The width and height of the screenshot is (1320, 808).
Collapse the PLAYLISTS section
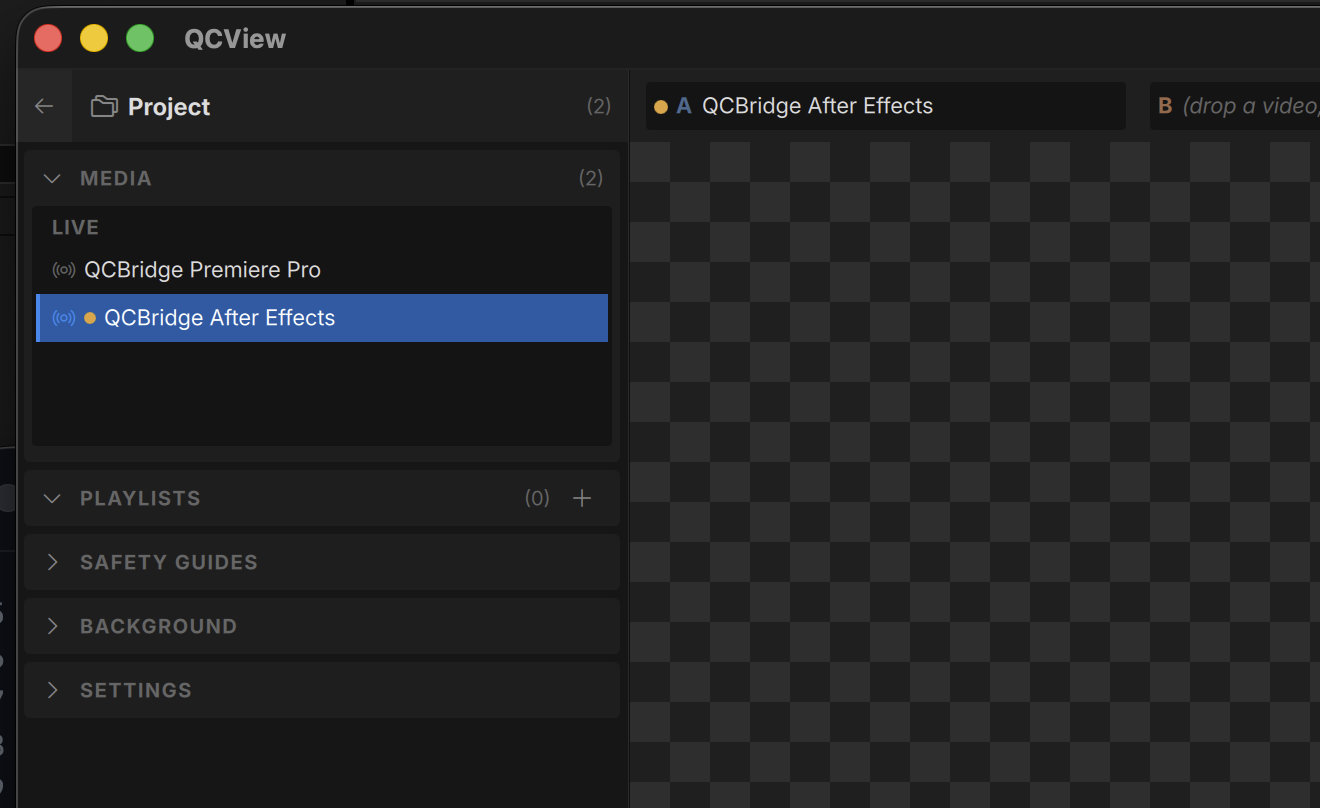(x=53, y=498)
